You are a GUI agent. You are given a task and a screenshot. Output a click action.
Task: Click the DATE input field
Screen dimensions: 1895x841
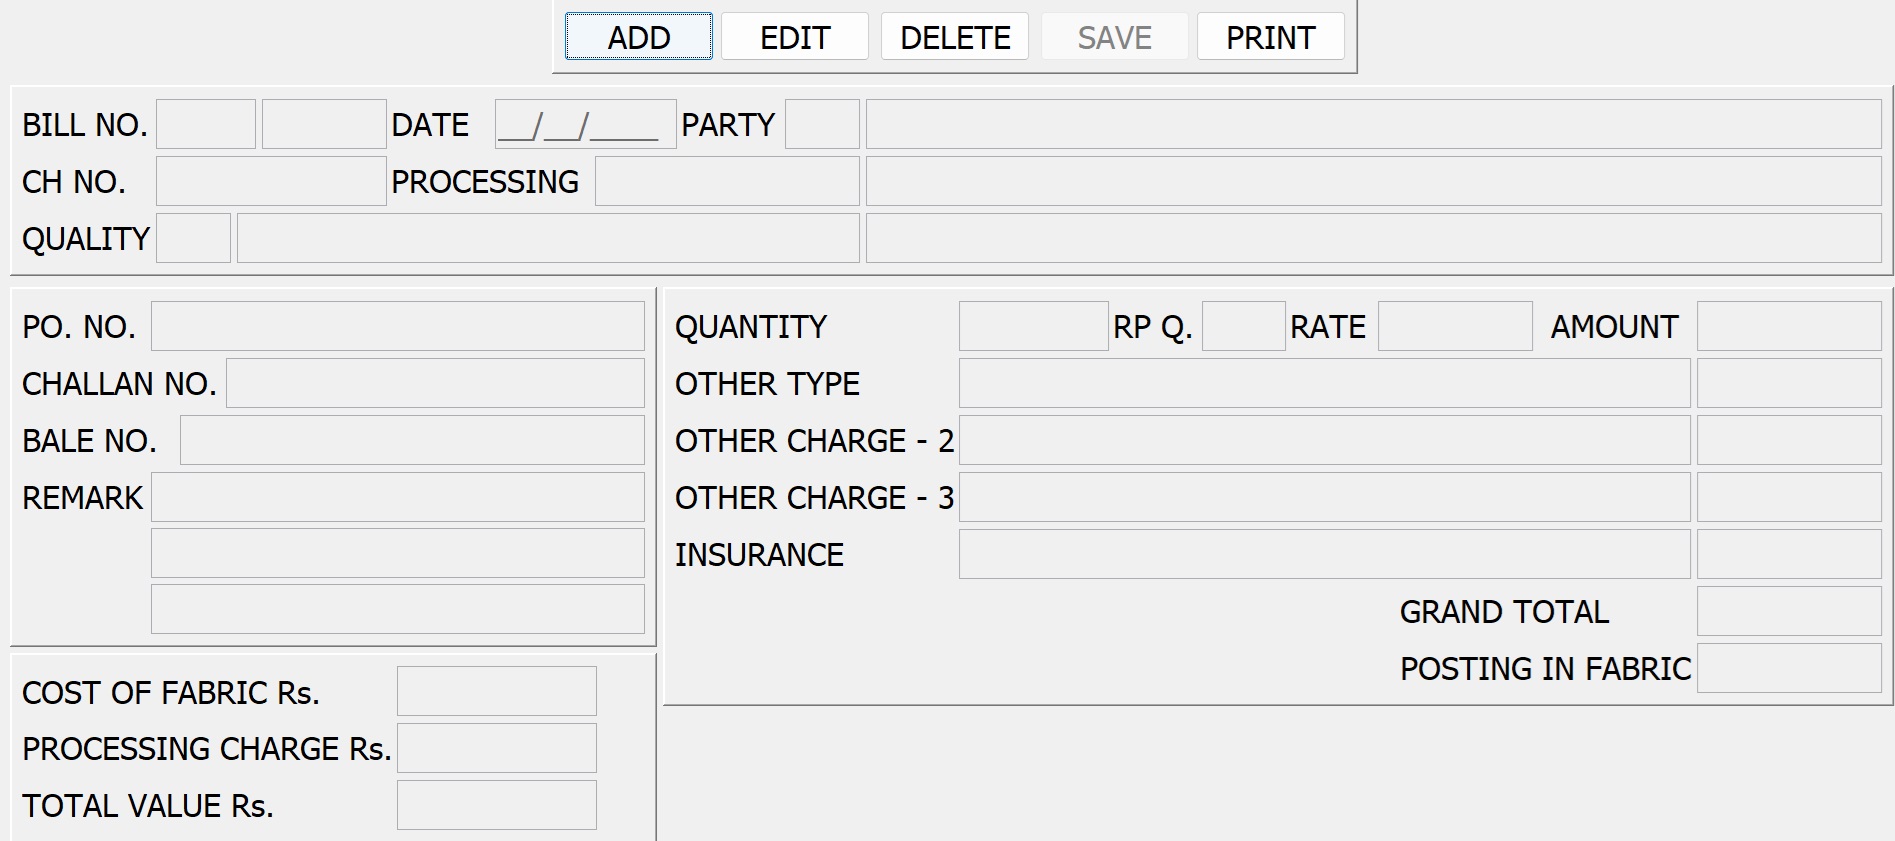pos(585,125)
